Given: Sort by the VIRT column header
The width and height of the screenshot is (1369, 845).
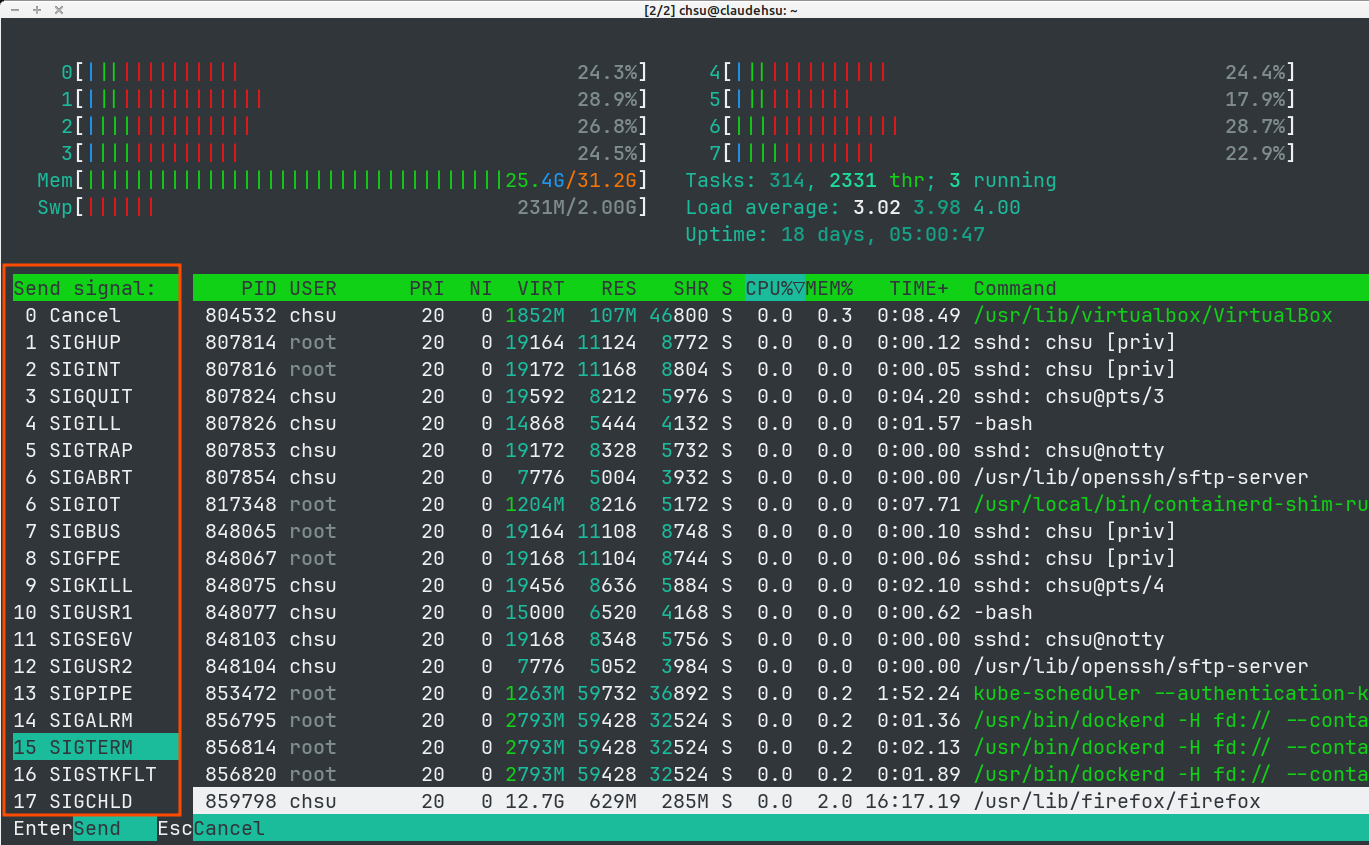Looking at the screenshot, I should pos(541,288).
